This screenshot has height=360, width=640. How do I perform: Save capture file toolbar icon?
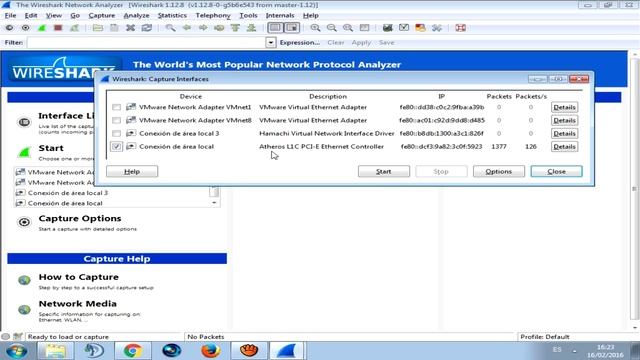[x=114, y=28]
